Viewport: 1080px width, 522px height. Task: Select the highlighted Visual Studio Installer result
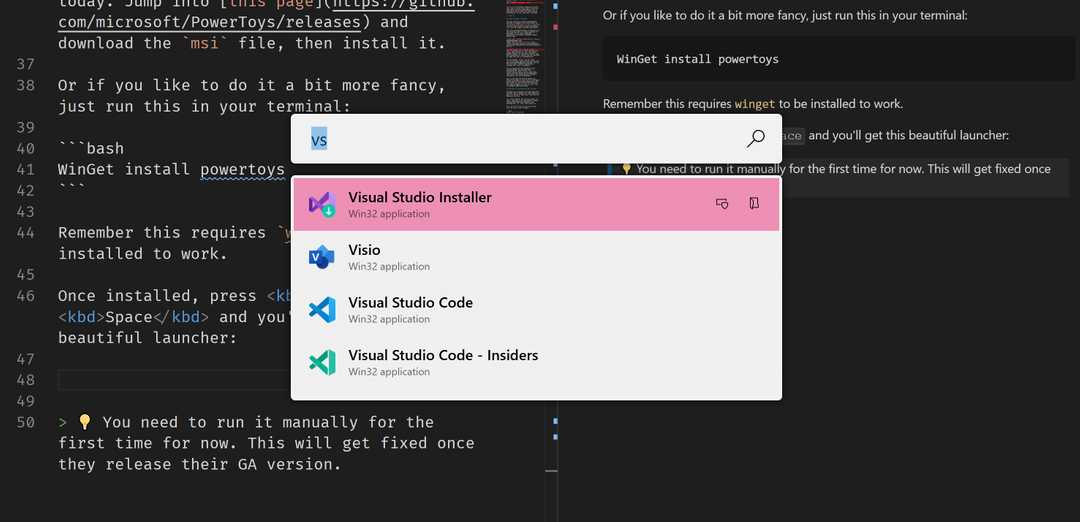click(537, 204)
